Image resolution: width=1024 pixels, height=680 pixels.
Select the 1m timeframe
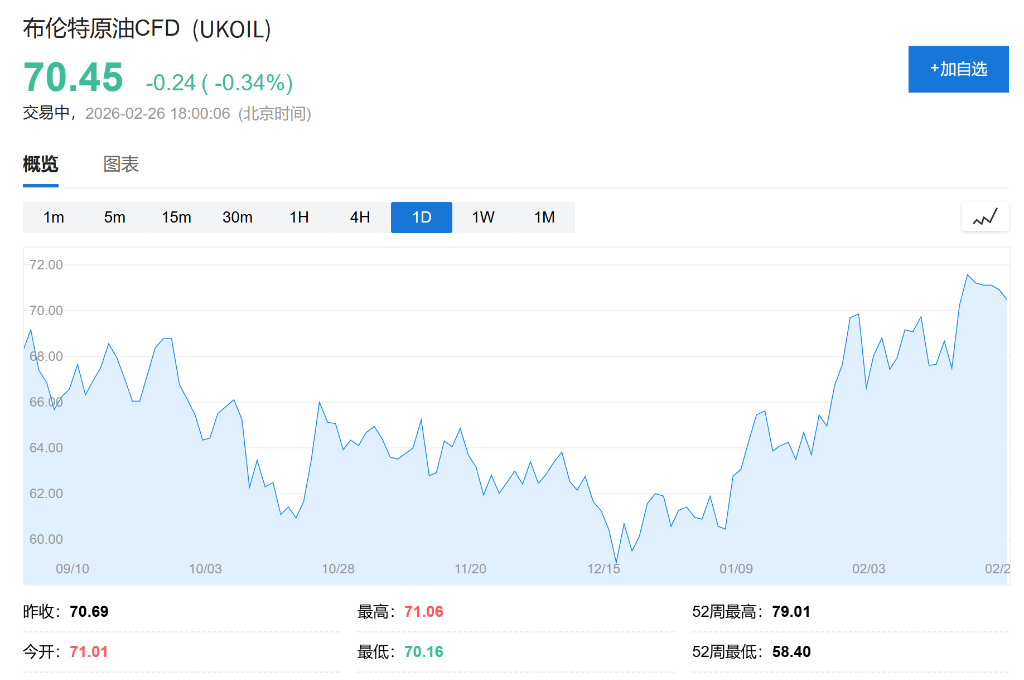click(x=54, y=217)
